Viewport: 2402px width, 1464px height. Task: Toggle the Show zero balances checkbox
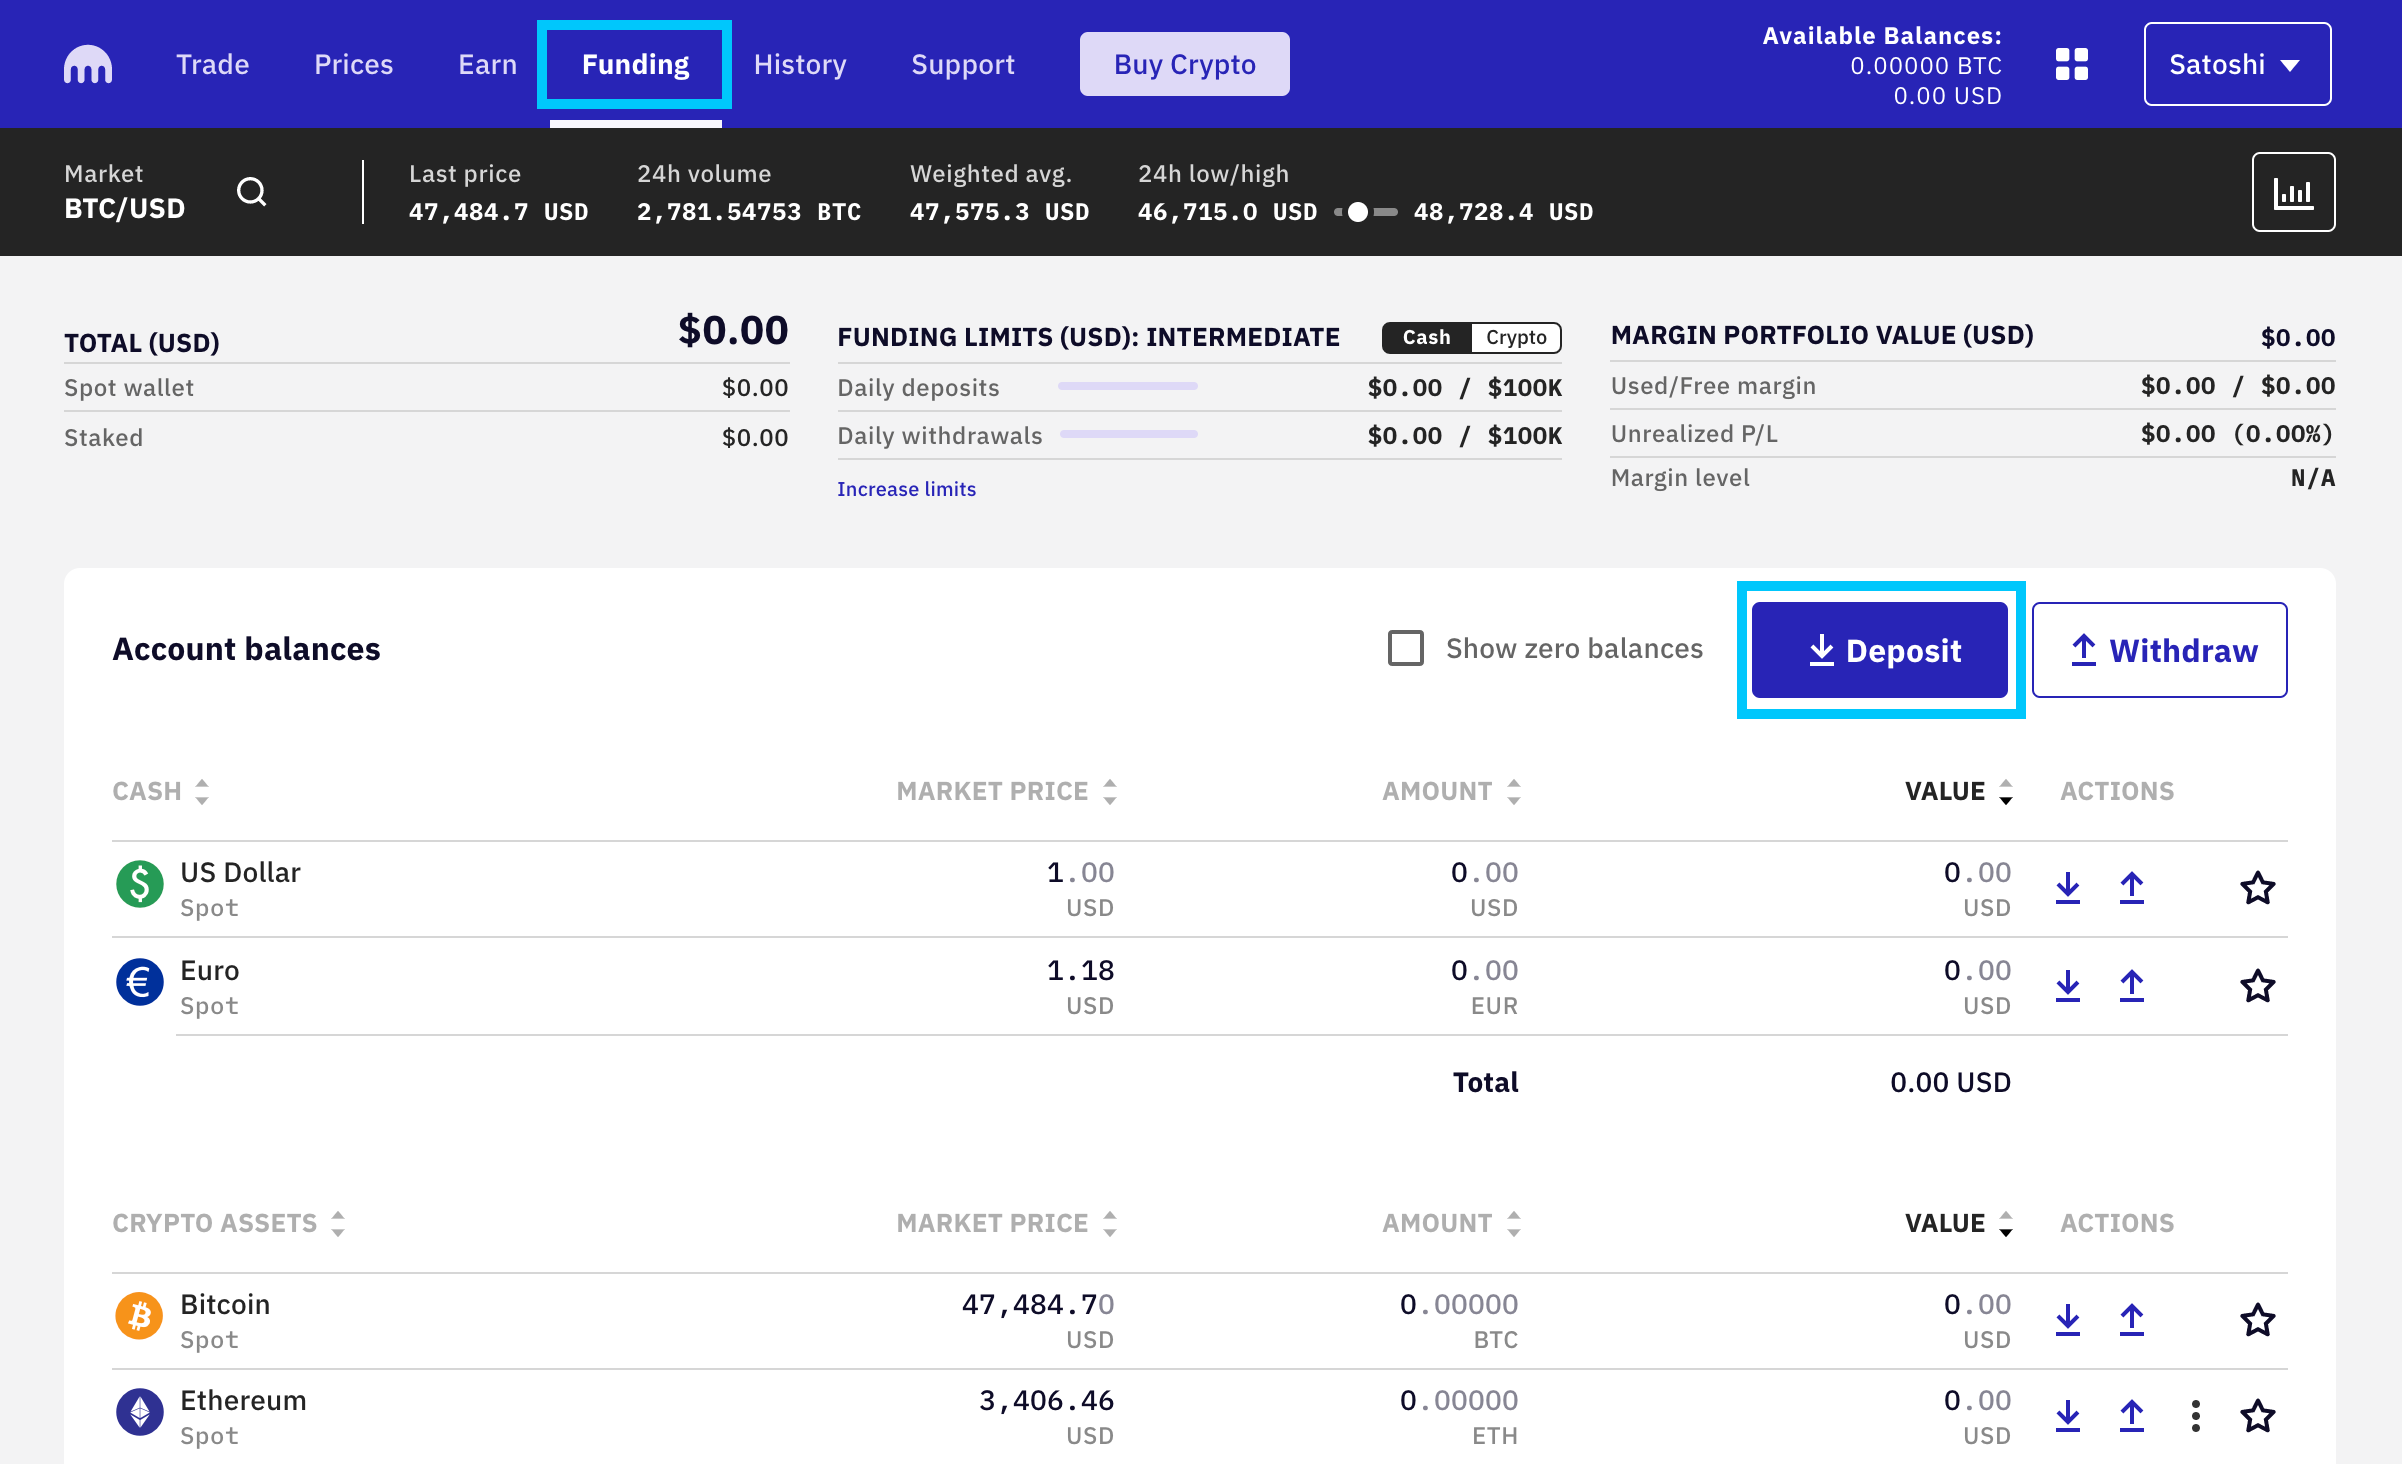tap(1405, 649)
